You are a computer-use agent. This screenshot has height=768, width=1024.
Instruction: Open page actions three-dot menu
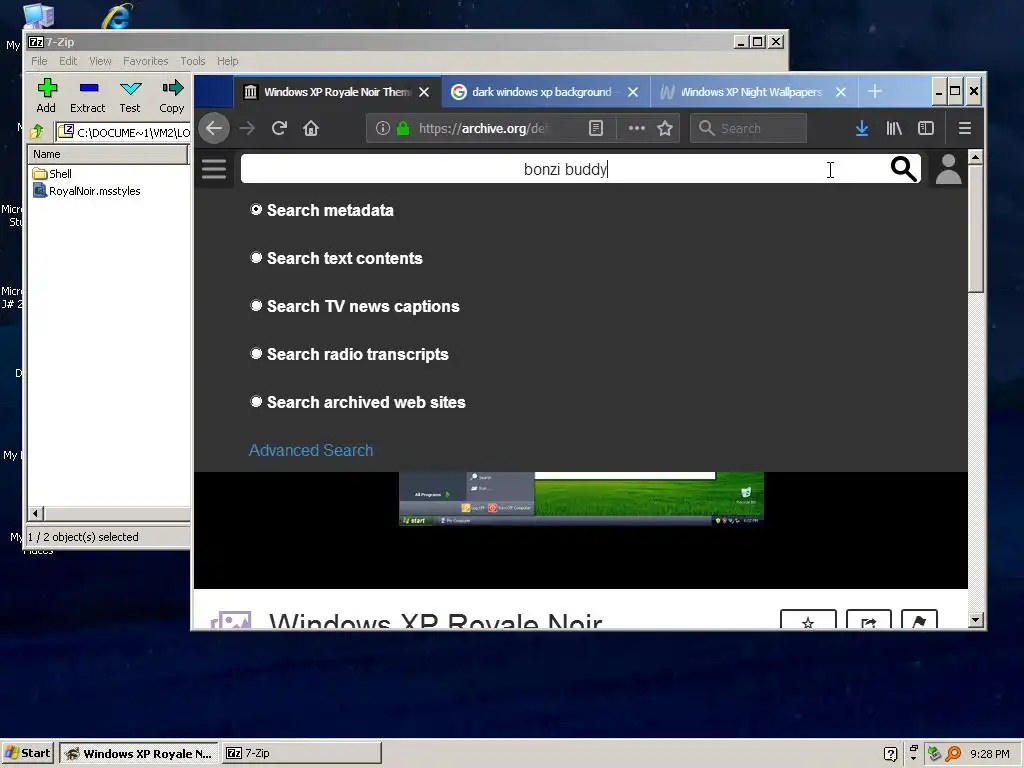click(637, 128)
